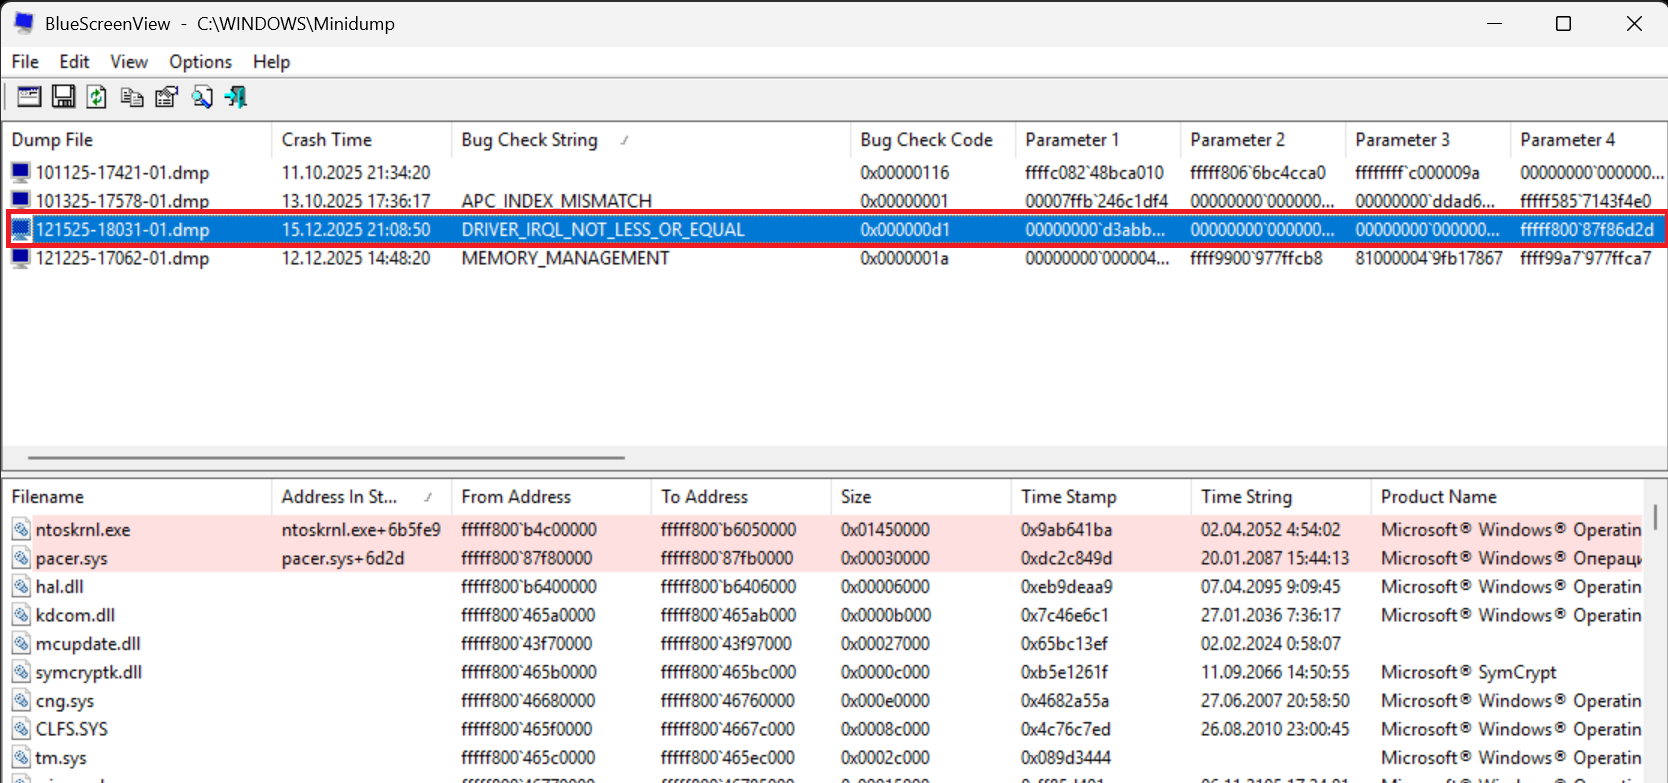
Task: Refresh the dump list via toolbar icon
Action: coord(97,97)
